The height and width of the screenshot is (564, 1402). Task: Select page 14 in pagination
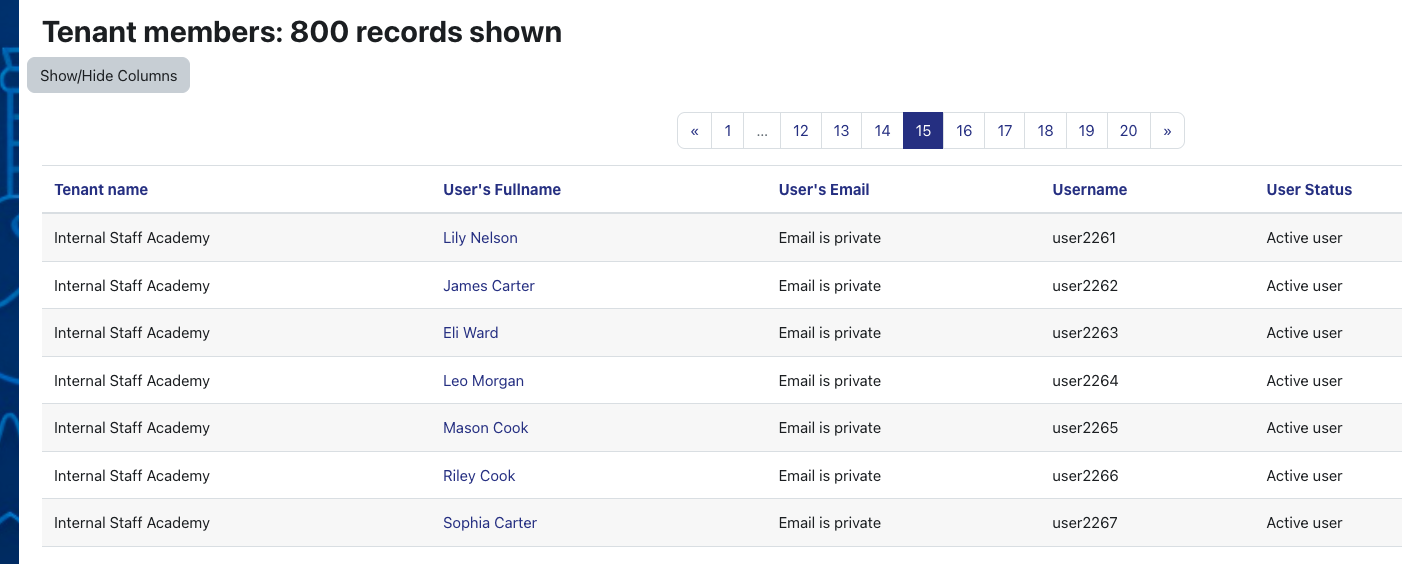pyautogui.click(x=882, y=131)
